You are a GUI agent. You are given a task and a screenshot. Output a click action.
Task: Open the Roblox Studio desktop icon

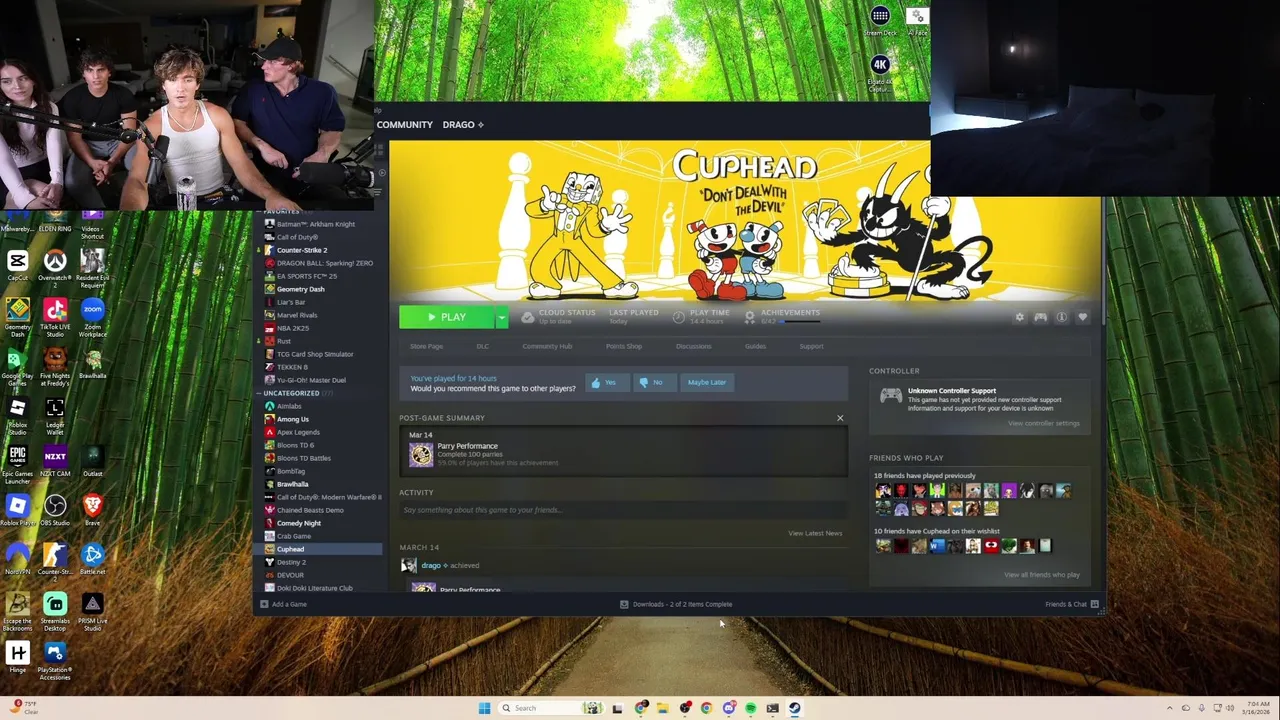click(x=17, y=415)
